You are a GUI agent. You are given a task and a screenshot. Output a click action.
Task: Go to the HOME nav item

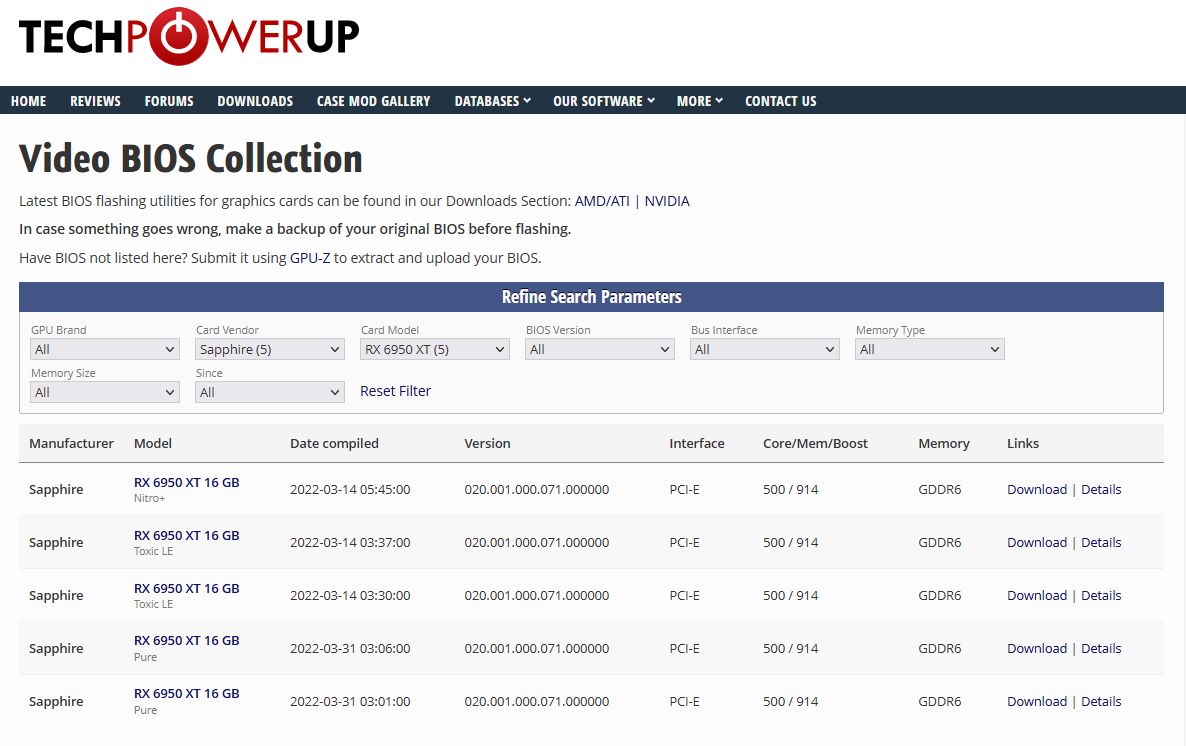point(29,101)
